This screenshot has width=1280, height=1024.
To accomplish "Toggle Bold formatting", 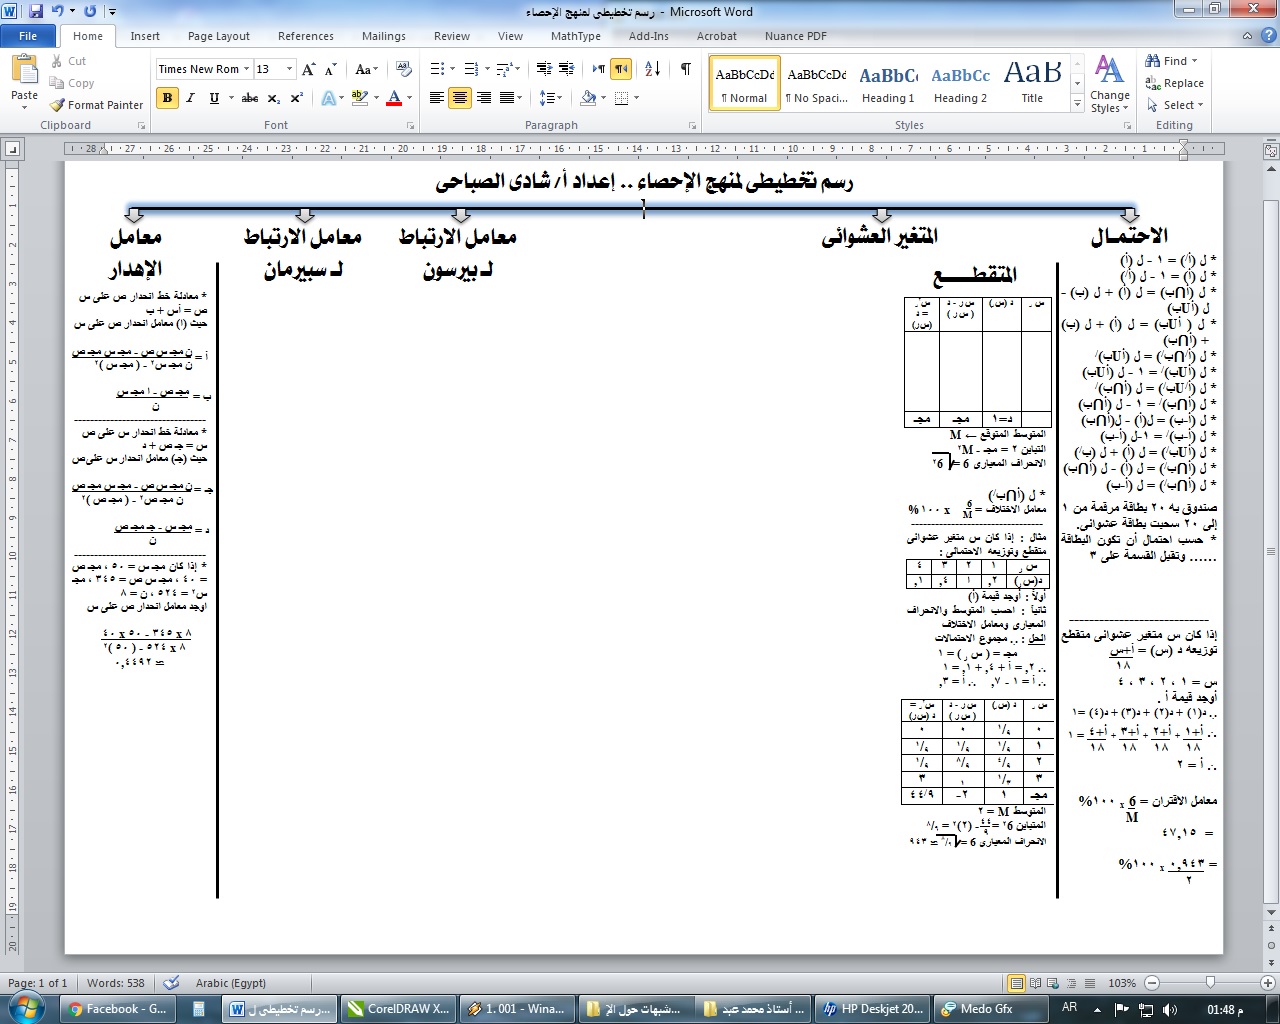I will (x=167, y=98).
